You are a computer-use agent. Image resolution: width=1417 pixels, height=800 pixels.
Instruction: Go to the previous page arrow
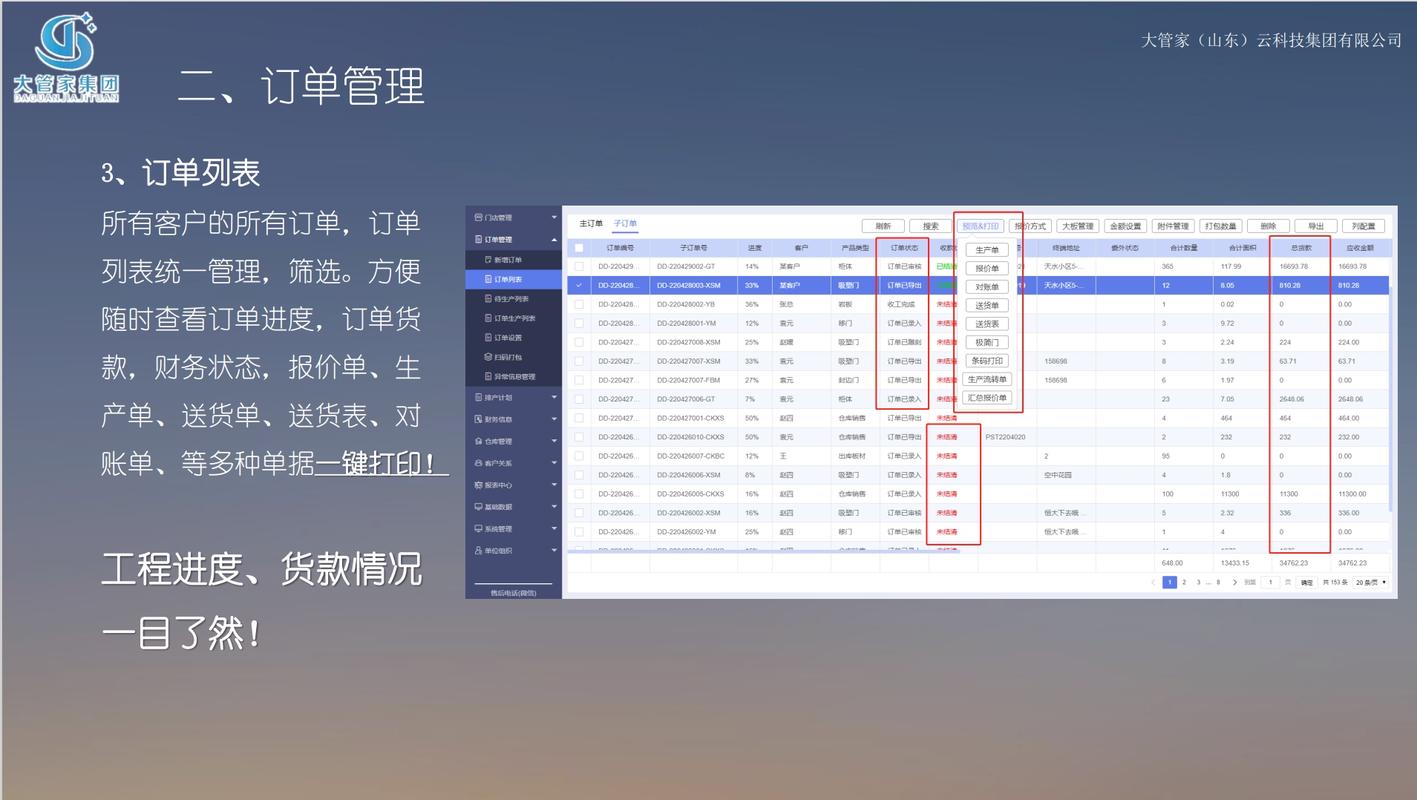click(x=1153, y=582)
